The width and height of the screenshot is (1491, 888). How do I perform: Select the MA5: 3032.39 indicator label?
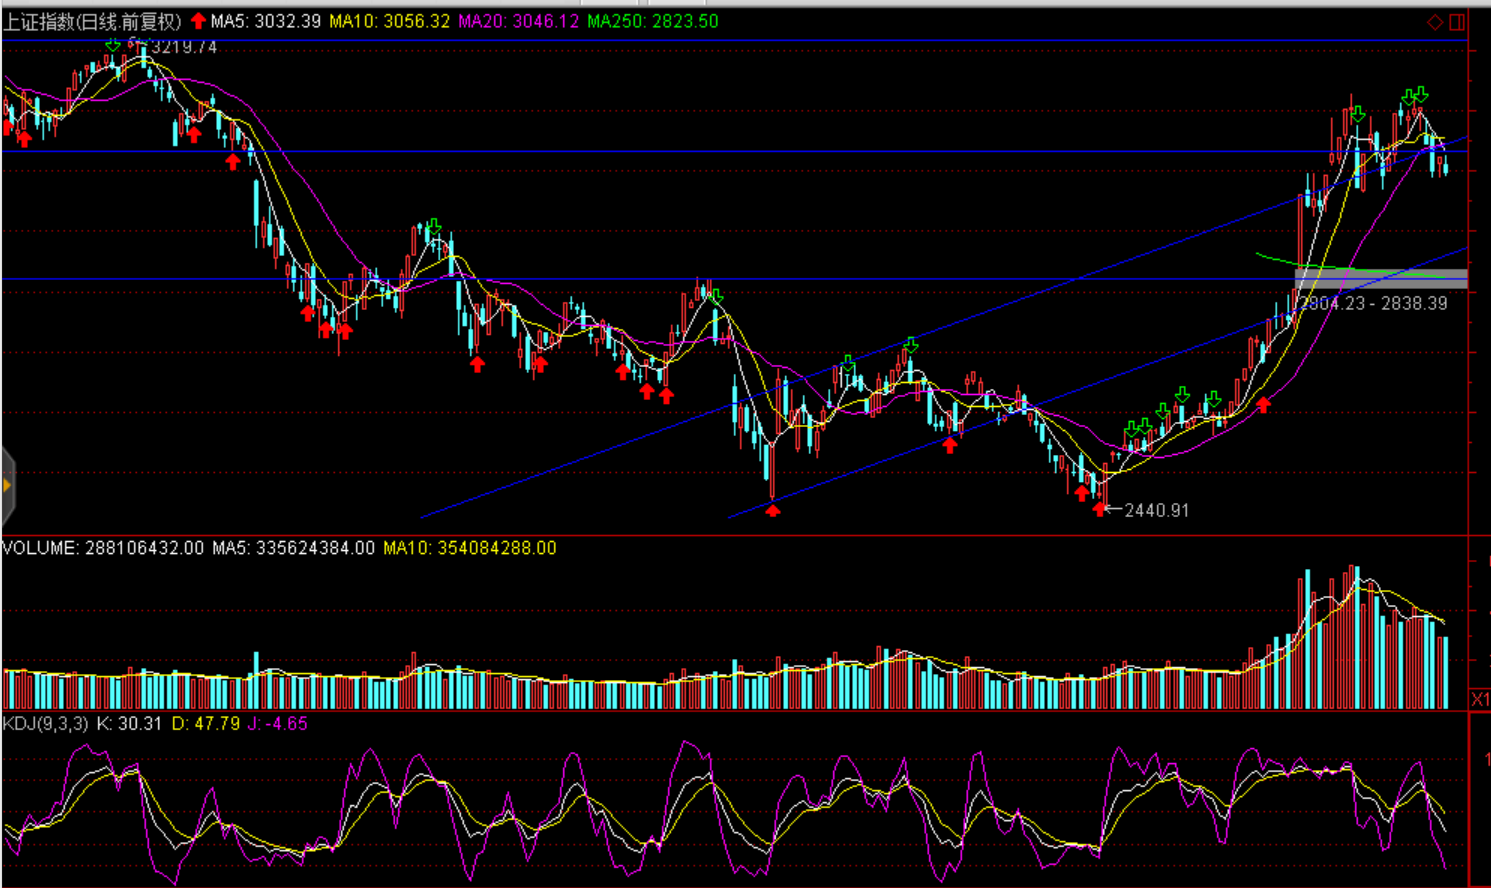click(265, 21)
